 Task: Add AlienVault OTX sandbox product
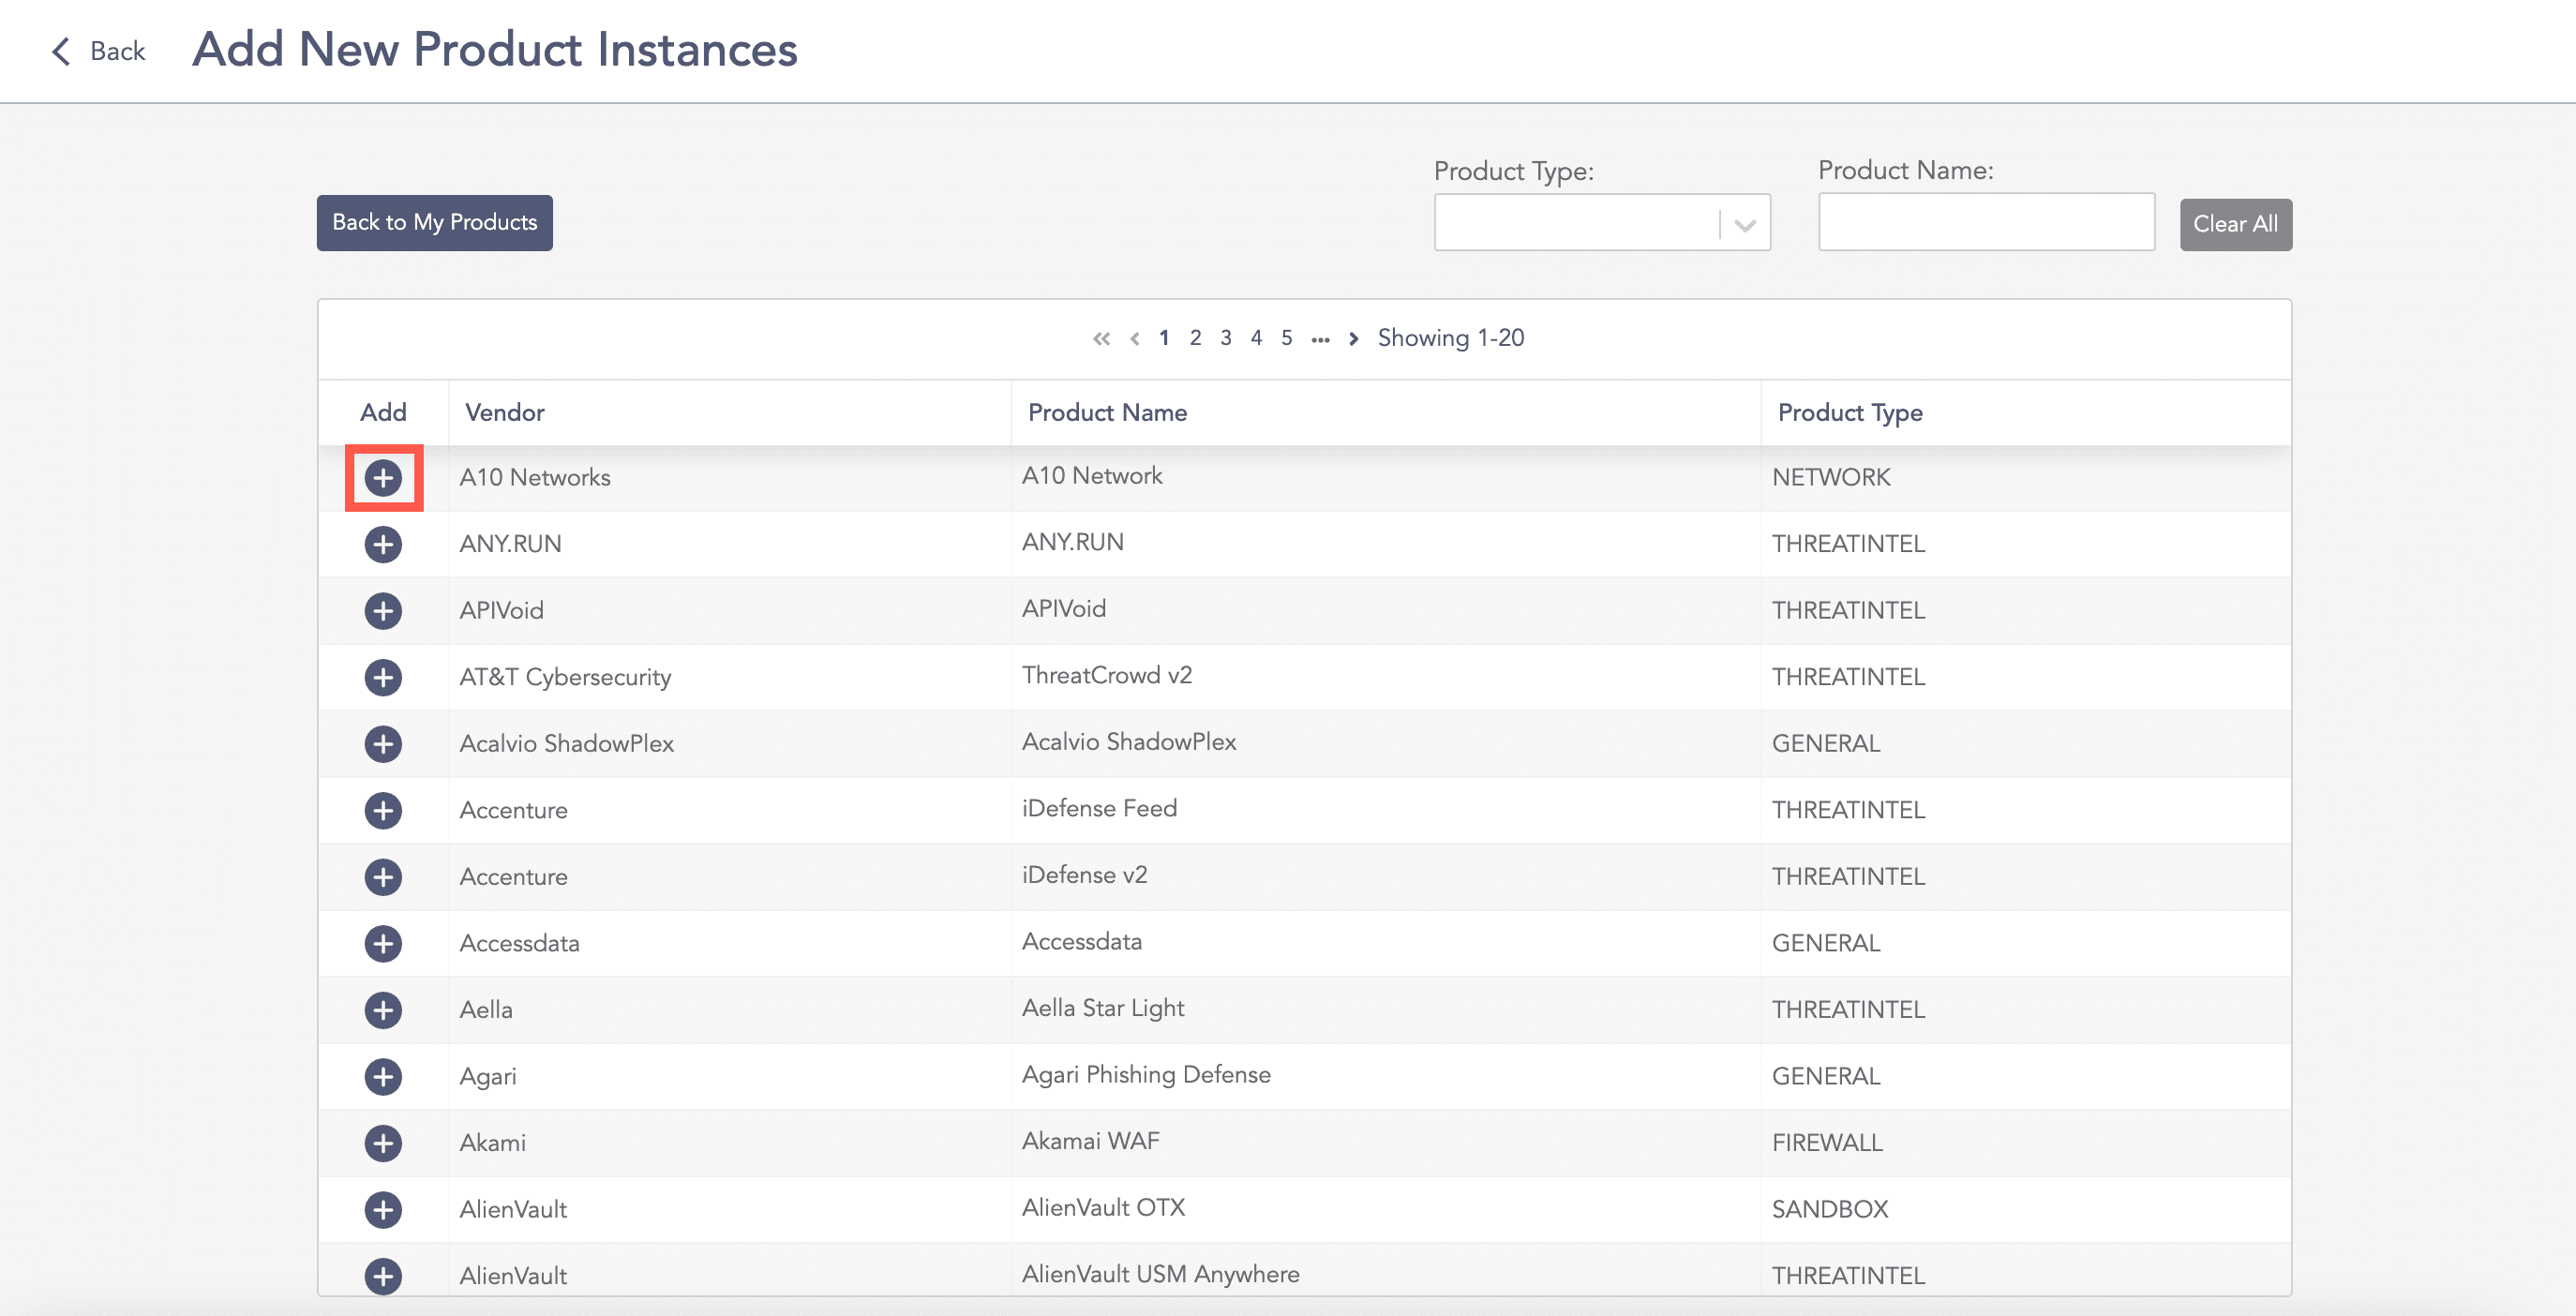pyautogui.click(x=383, y=1210)
